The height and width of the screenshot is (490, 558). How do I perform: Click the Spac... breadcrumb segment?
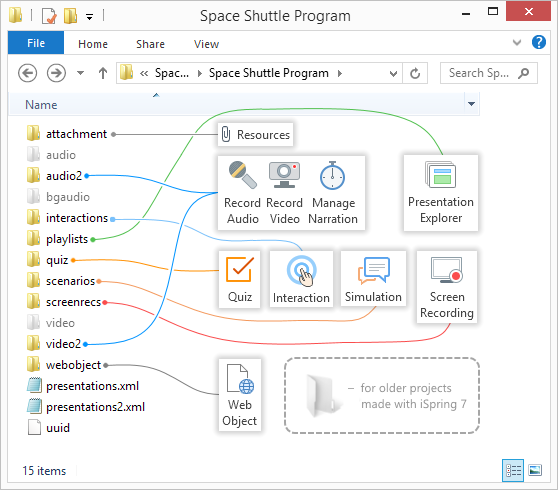tap(172, 73)
